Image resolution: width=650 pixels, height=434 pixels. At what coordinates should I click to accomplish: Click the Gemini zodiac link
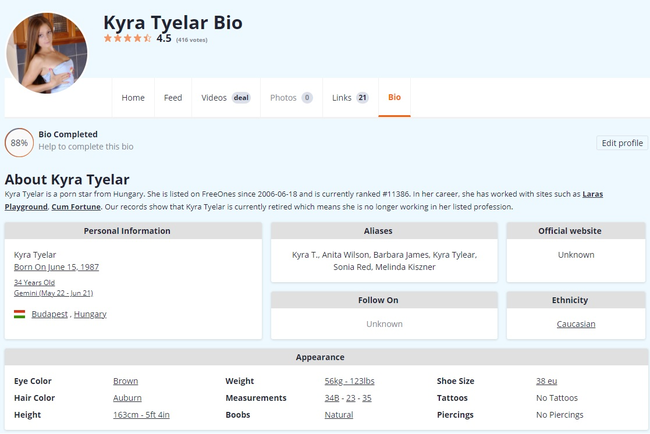pos(53,293)
